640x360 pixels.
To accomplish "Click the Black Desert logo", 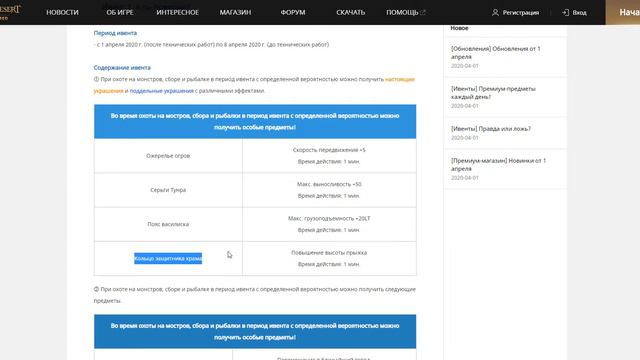I will [x=10, y=12].
